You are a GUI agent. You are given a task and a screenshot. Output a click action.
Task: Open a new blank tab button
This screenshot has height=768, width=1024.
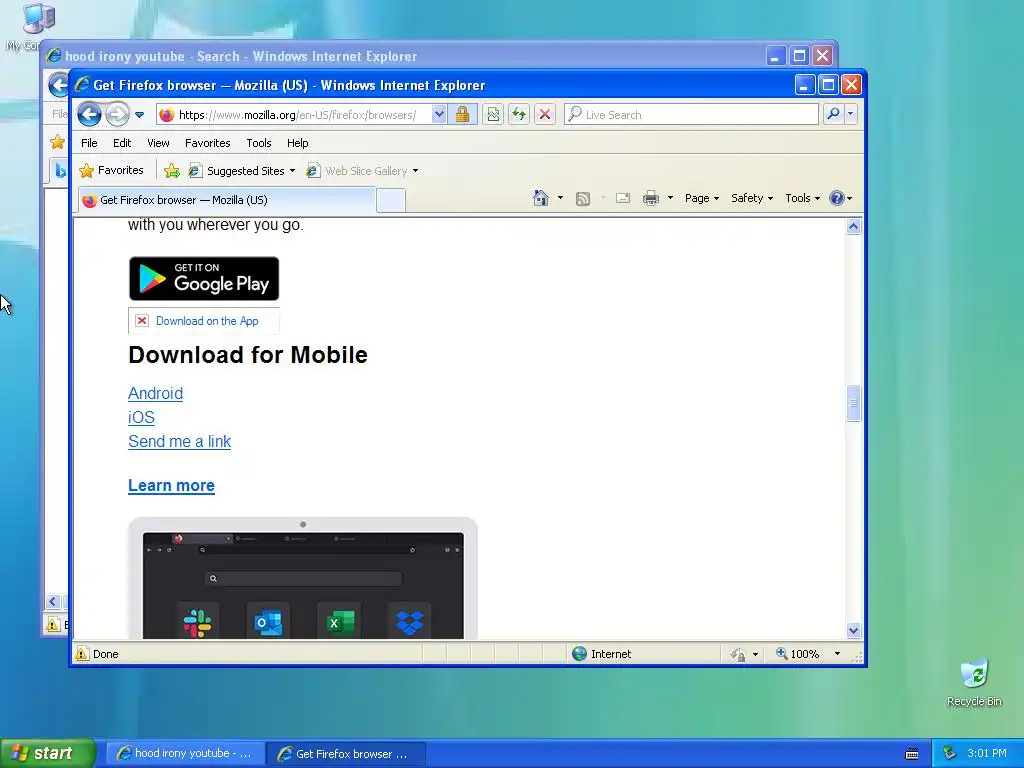pyautogui.click(x=391, y=200)
